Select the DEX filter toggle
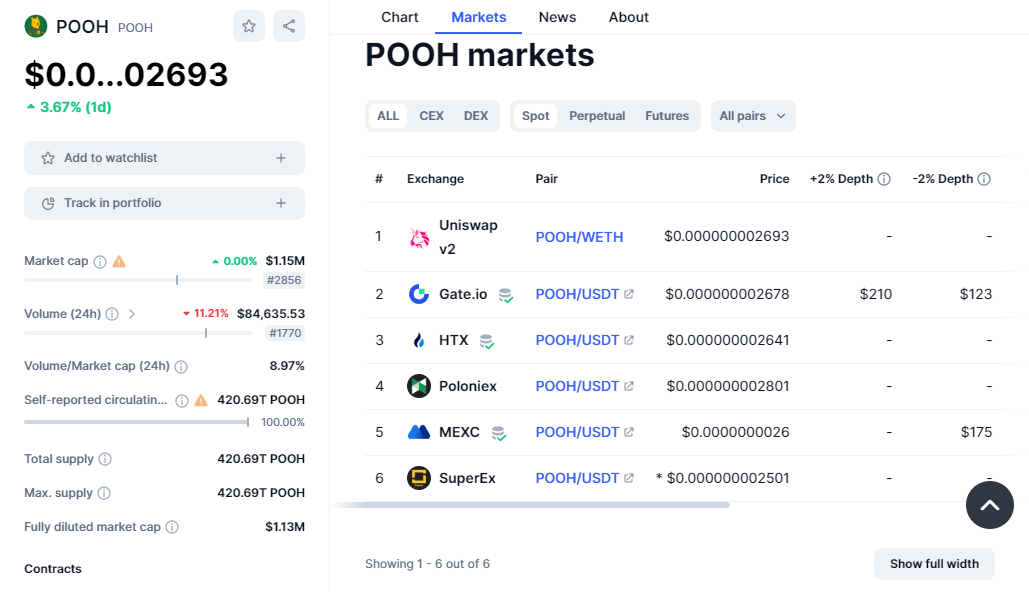 (476, 116)
